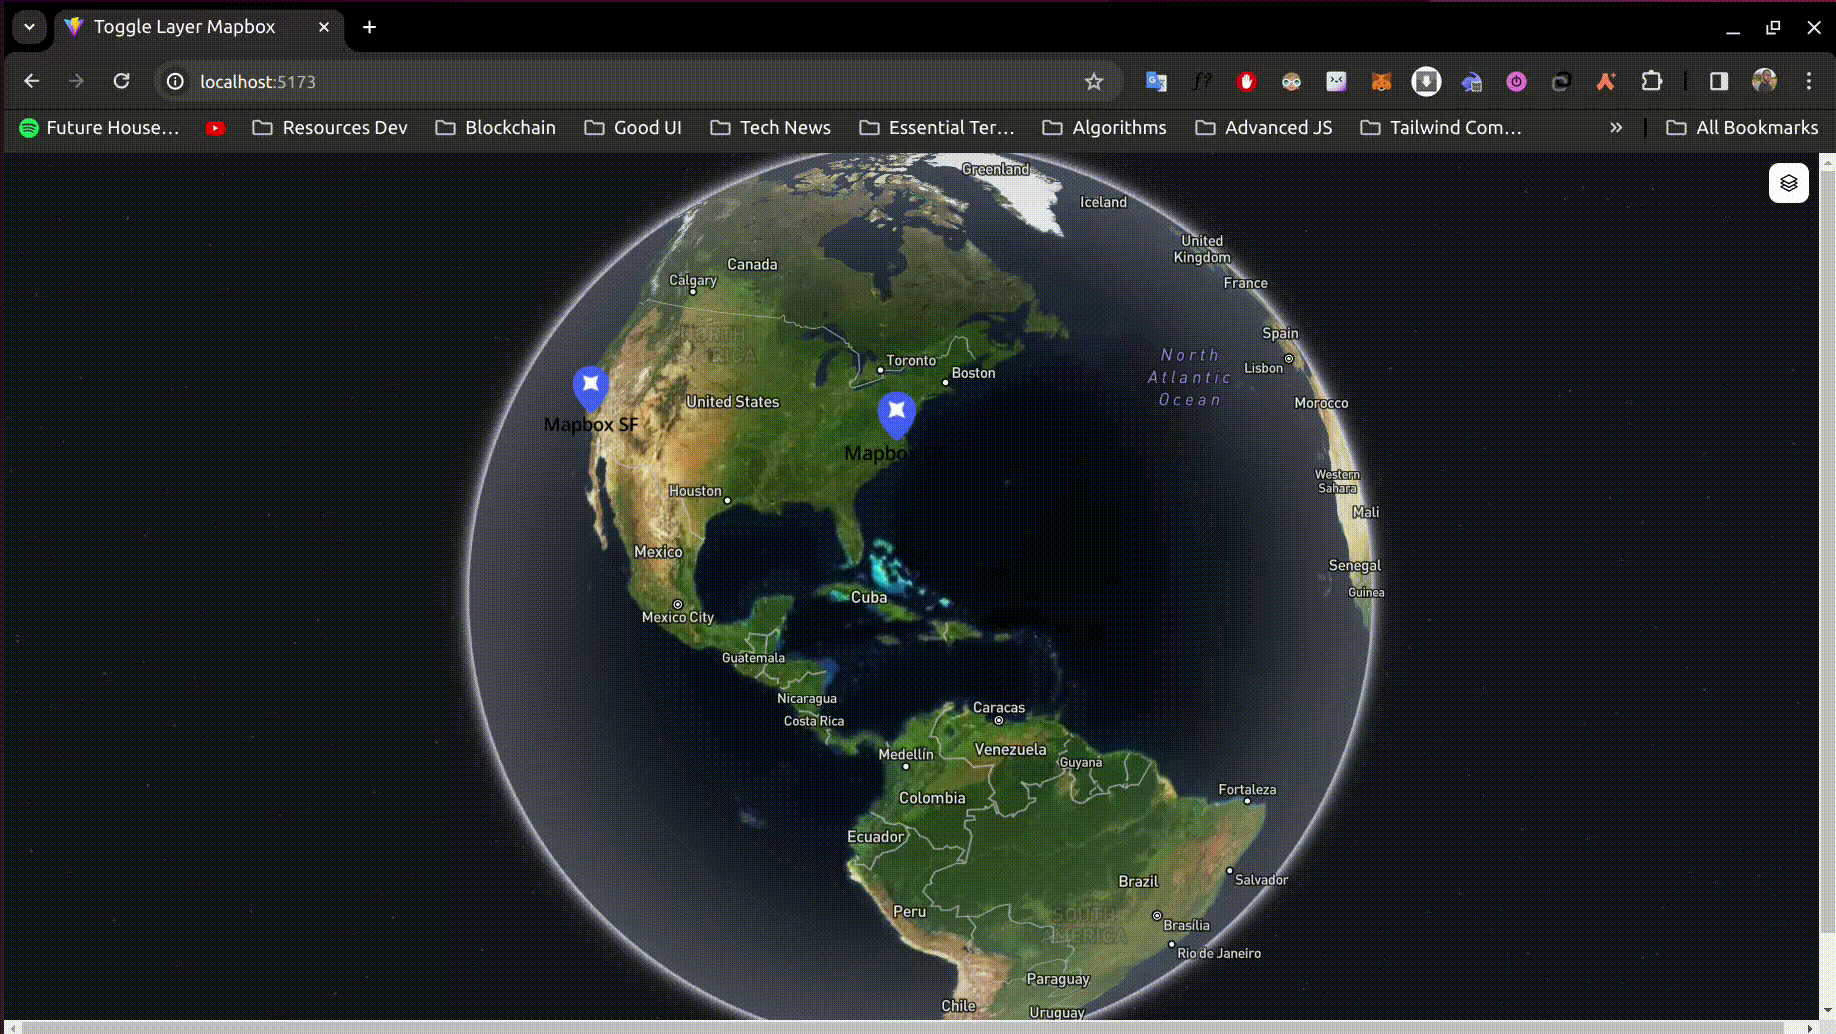Click the Calgary city label
This screenshot has height=1034, width=1836.
(693, 281)
